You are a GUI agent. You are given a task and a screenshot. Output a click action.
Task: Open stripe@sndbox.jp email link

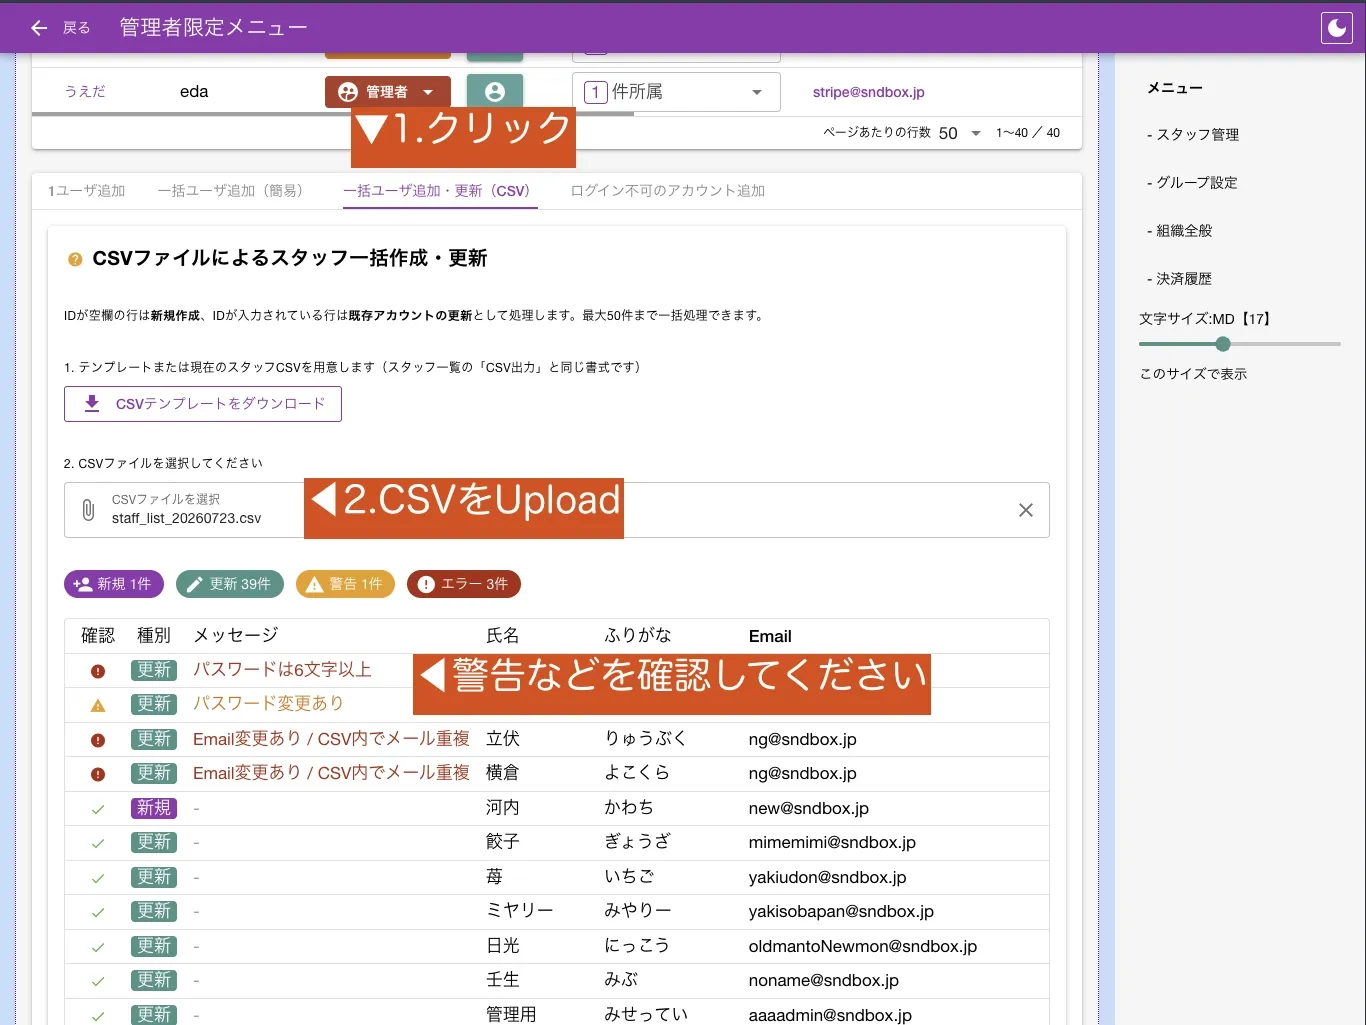(869, 92)
